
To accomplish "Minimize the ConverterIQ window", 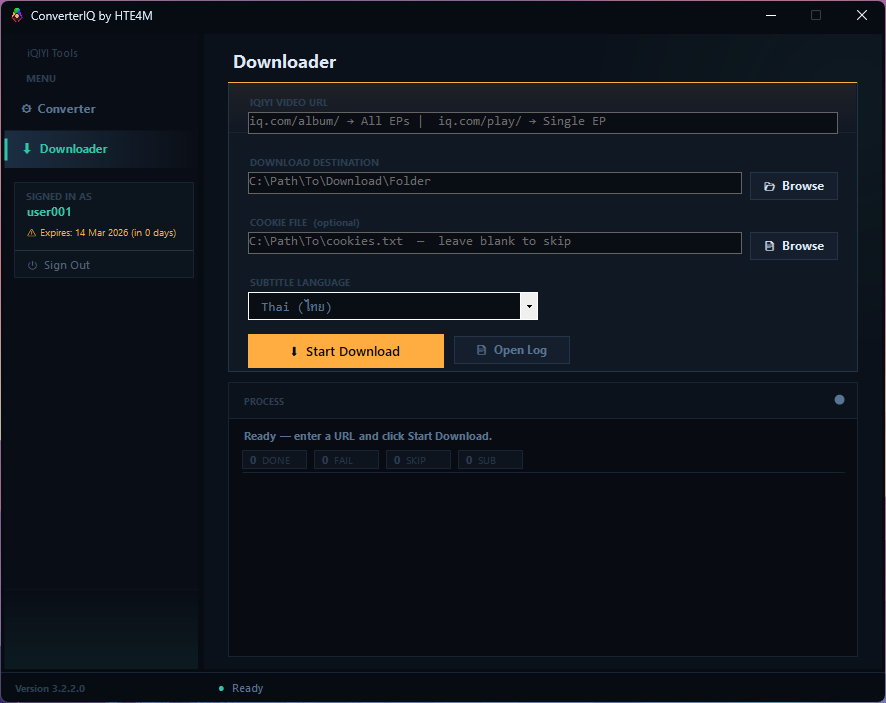I will click(771, 15).
